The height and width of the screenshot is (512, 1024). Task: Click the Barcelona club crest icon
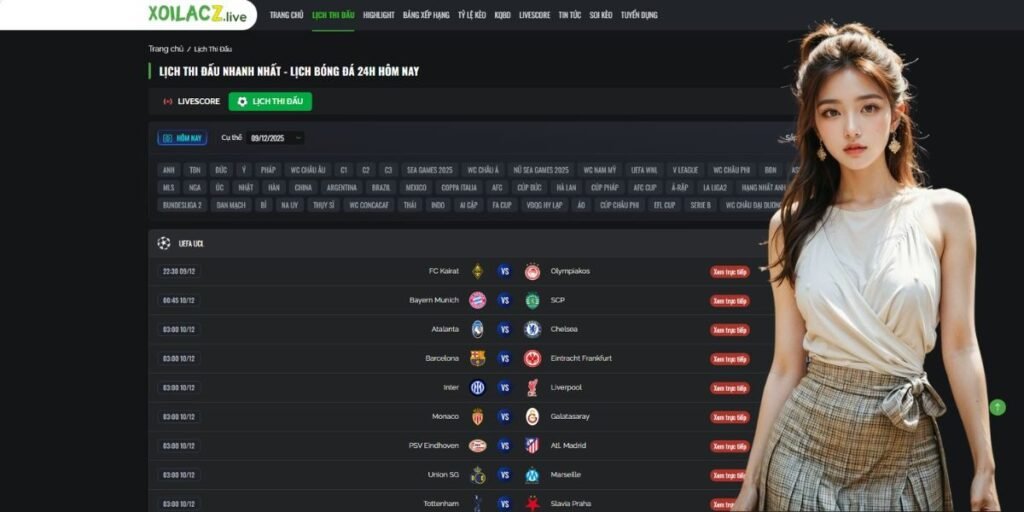click(x=477, y=358)
